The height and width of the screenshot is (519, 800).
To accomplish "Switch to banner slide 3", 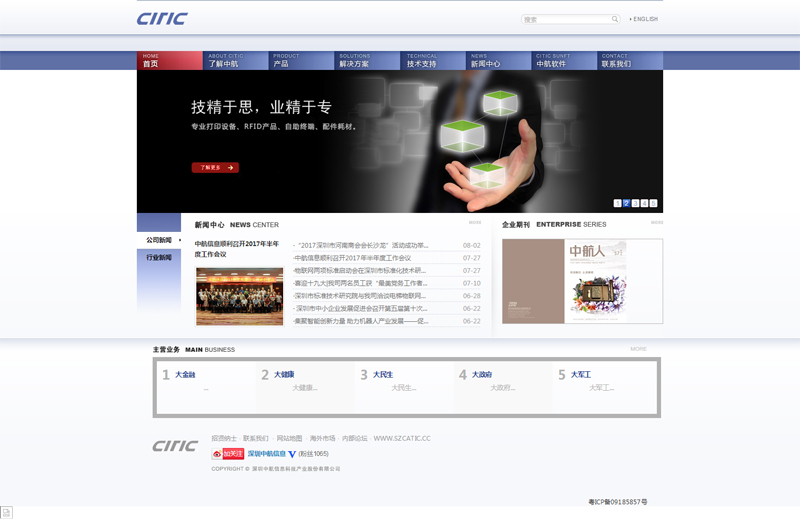I will (635, 203).
